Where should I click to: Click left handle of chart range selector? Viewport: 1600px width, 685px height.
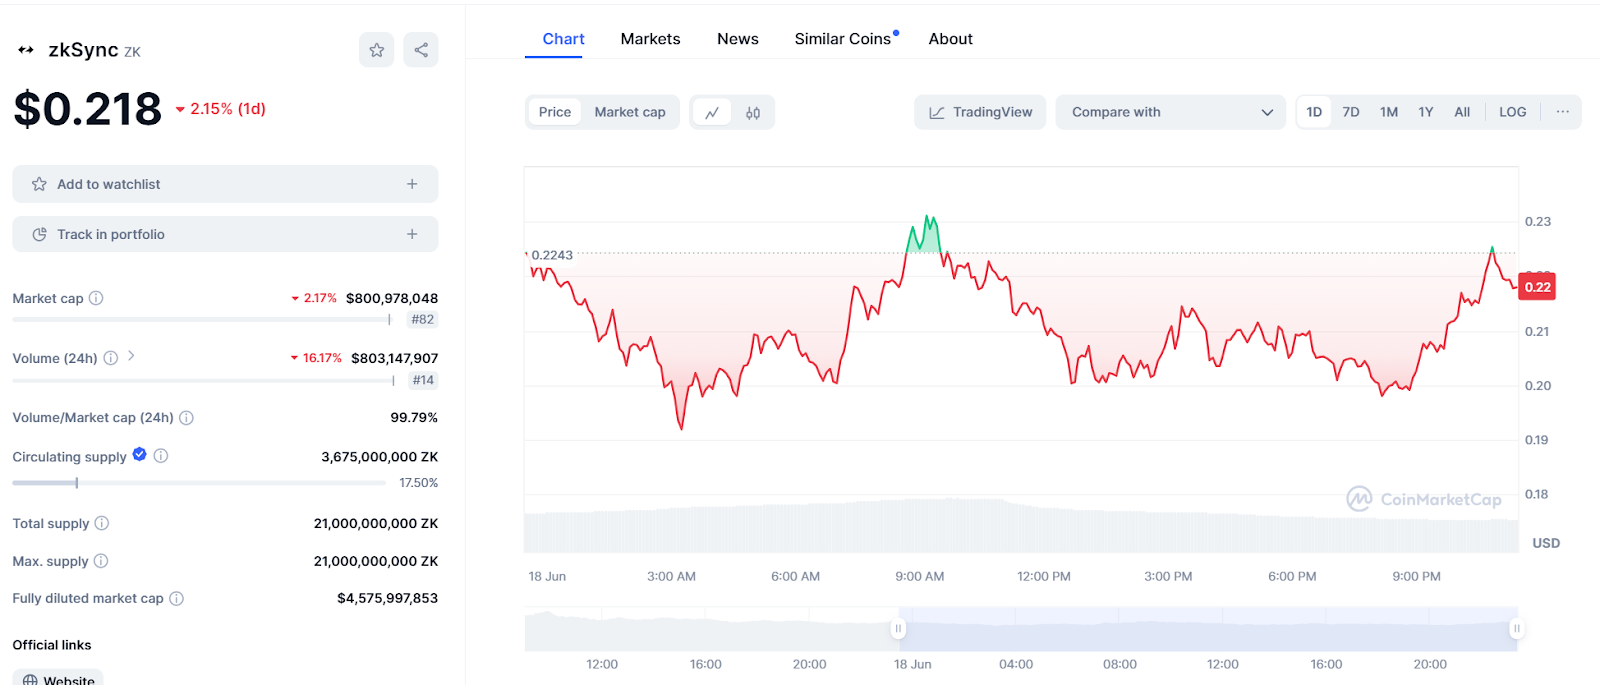898,628
